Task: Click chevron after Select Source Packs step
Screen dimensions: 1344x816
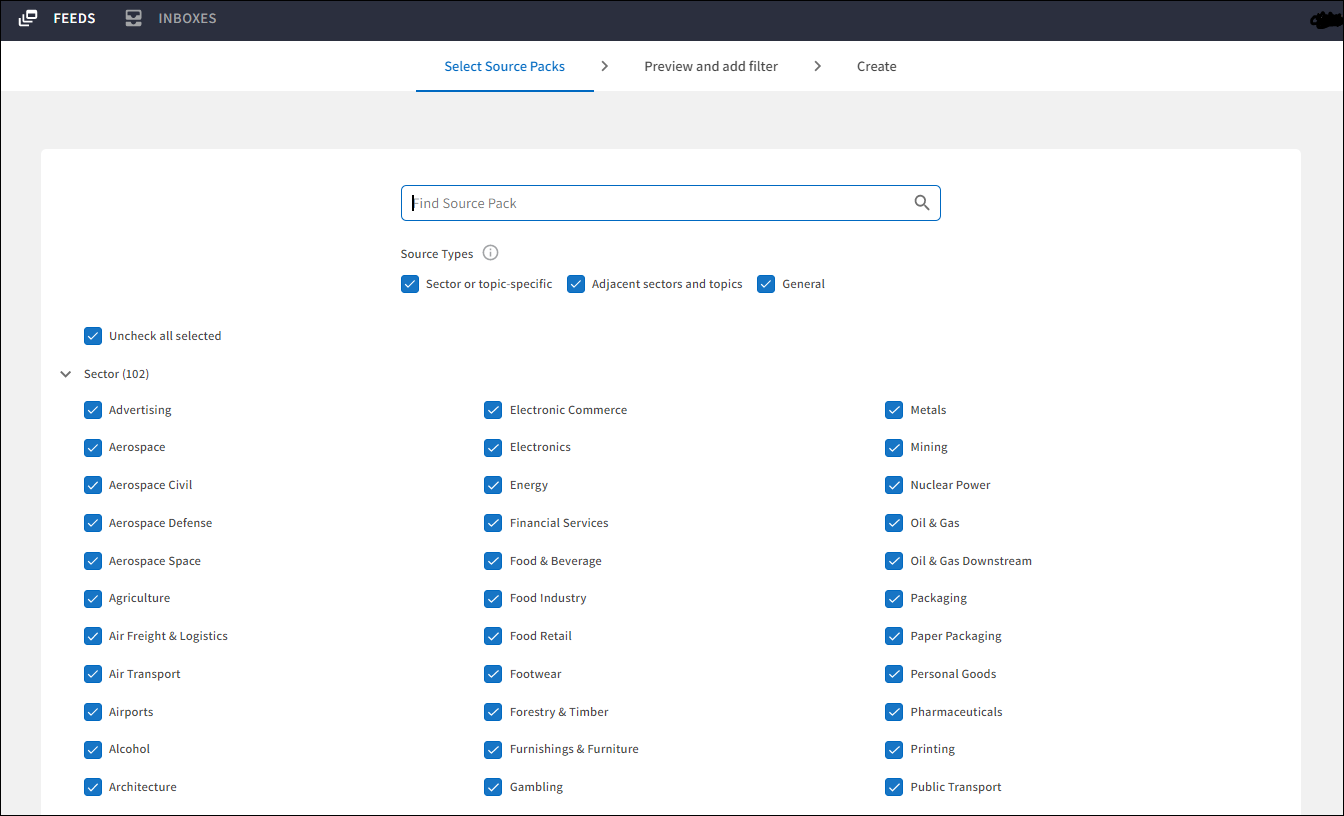Action: coord(604,66)
